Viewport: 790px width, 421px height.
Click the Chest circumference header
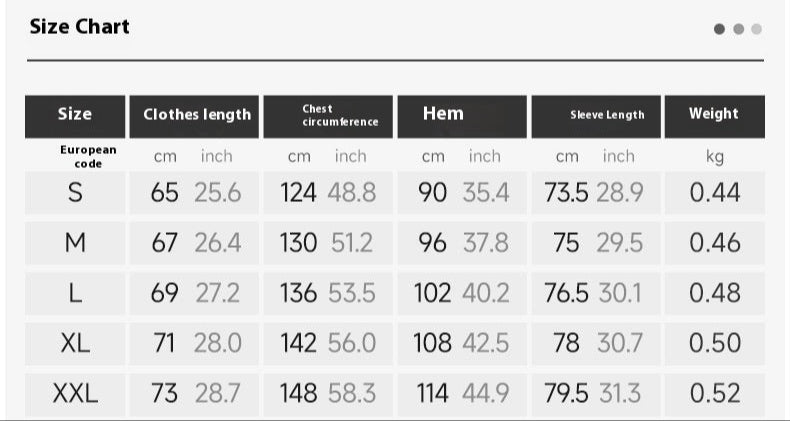329,115
